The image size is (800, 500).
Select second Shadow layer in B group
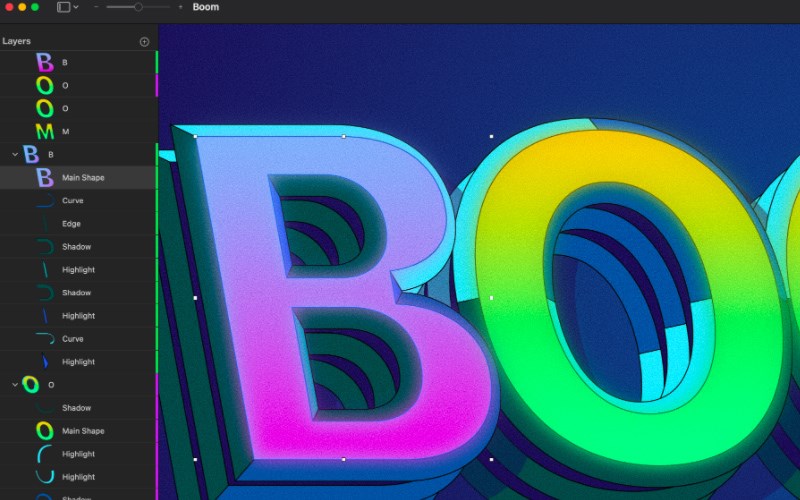(x=79, y=292)
